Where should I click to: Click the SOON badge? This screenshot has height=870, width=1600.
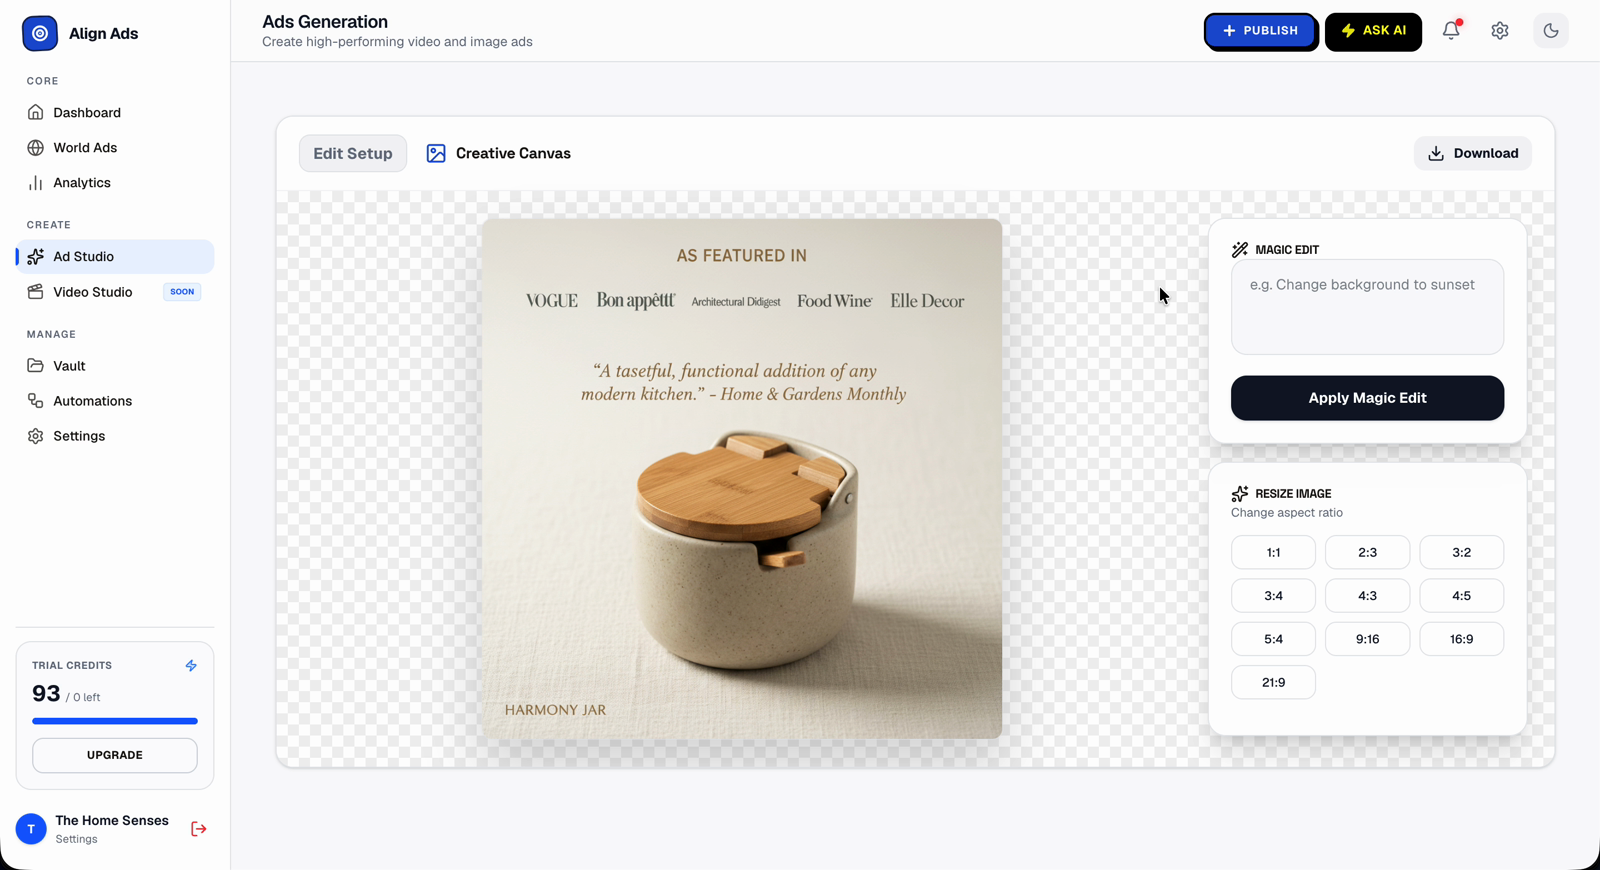coord(182,292)
